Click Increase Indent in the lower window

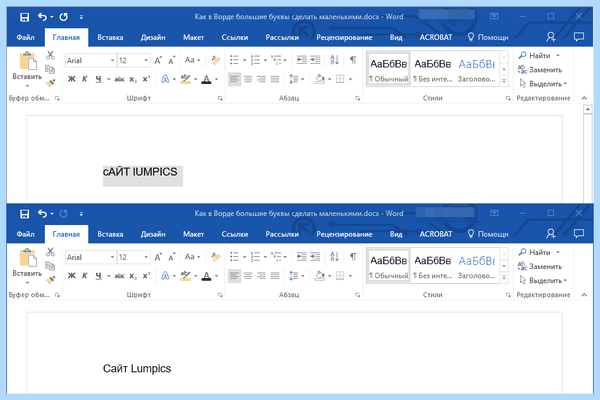pyautogui.click(x=315, y=256)
